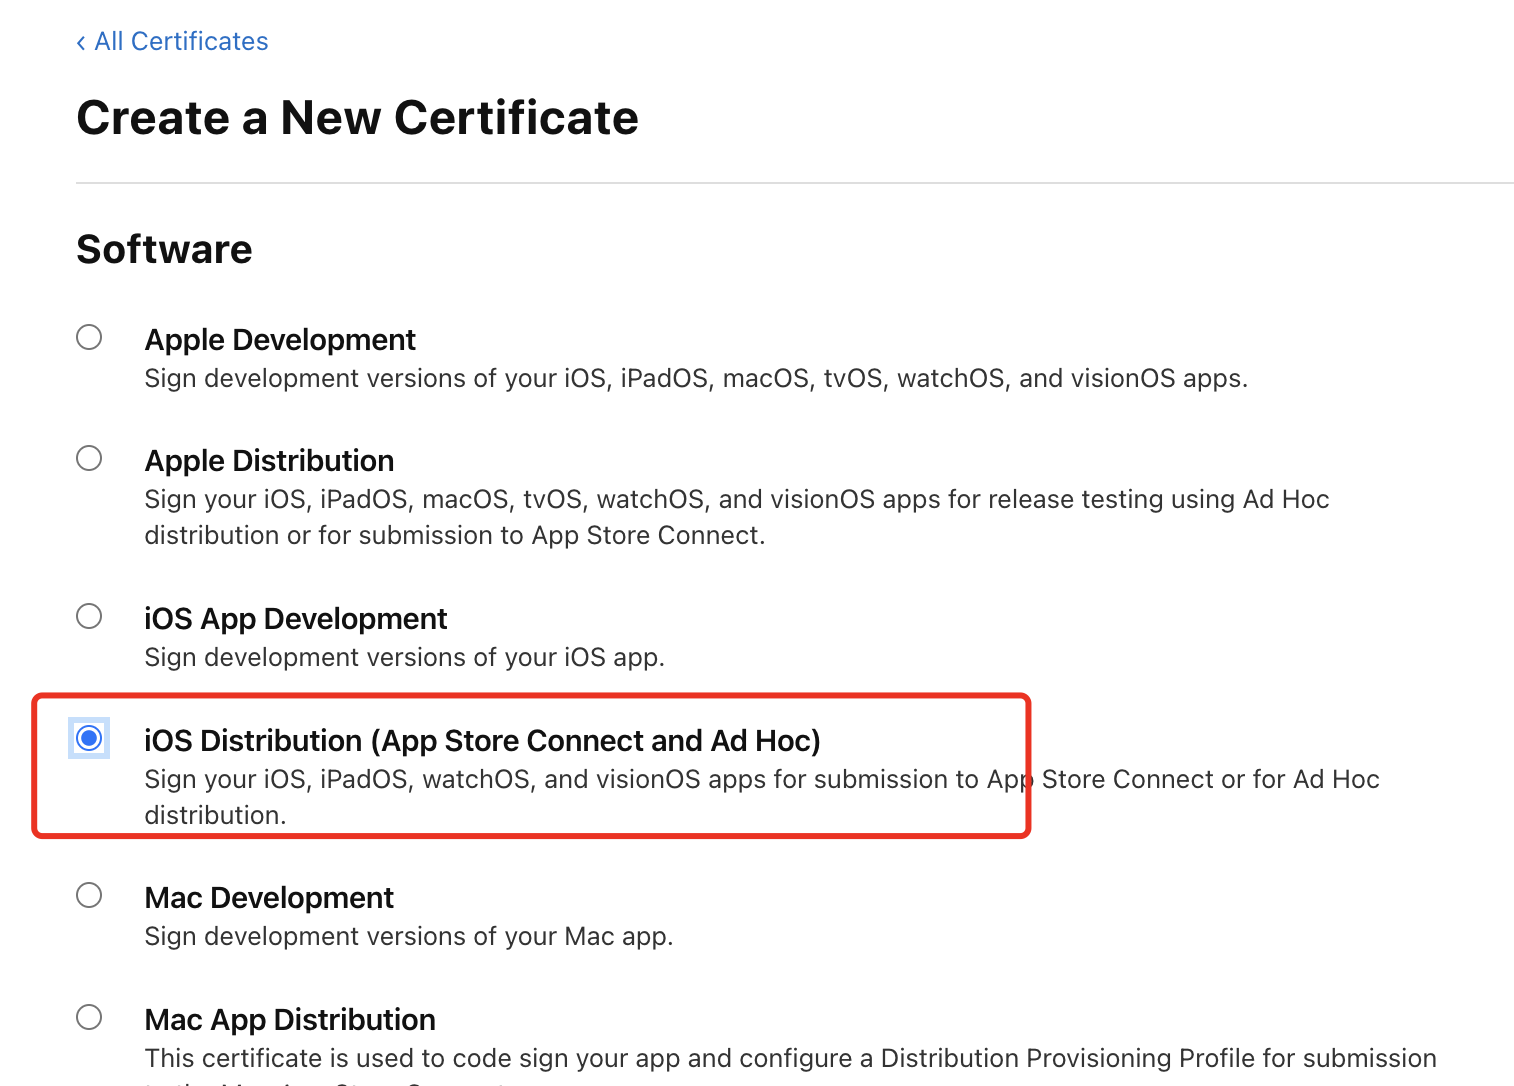Click the Mac App Distribution label
The image size is (1514, 1086).
pos(290,1020)
